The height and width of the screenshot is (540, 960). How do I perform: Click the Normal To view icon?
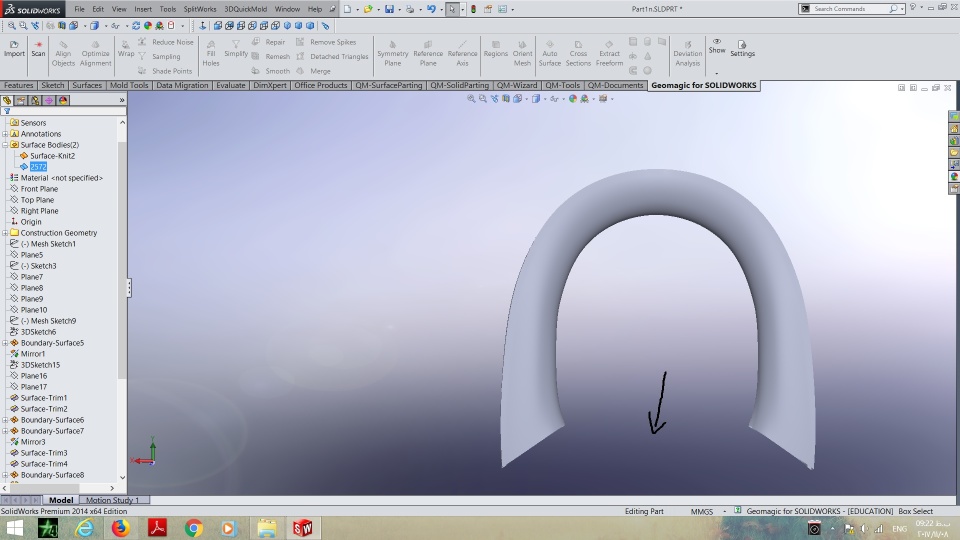click(x=203, y=26)
